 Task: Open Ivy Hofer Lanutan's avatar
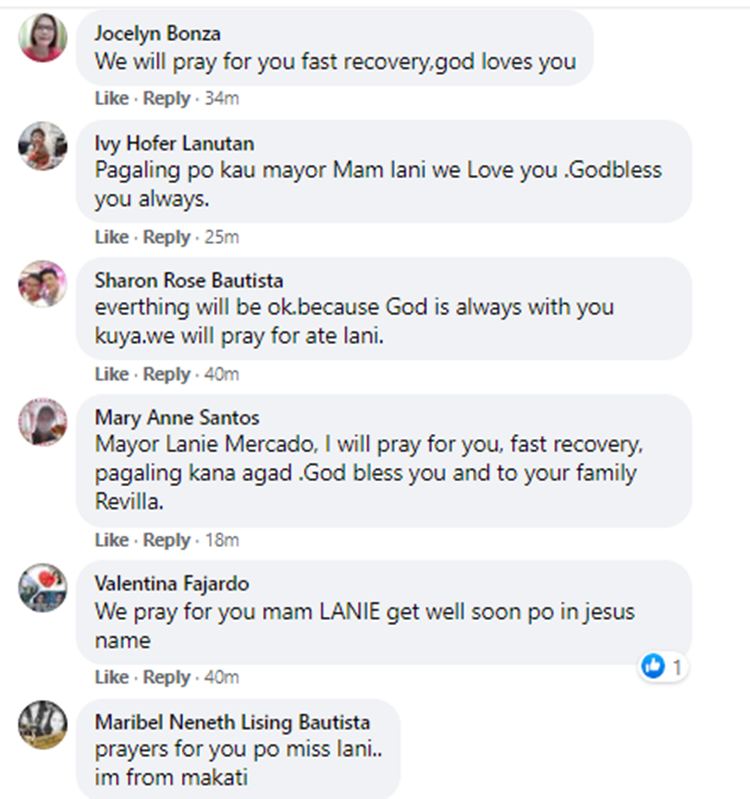[43, 147]
